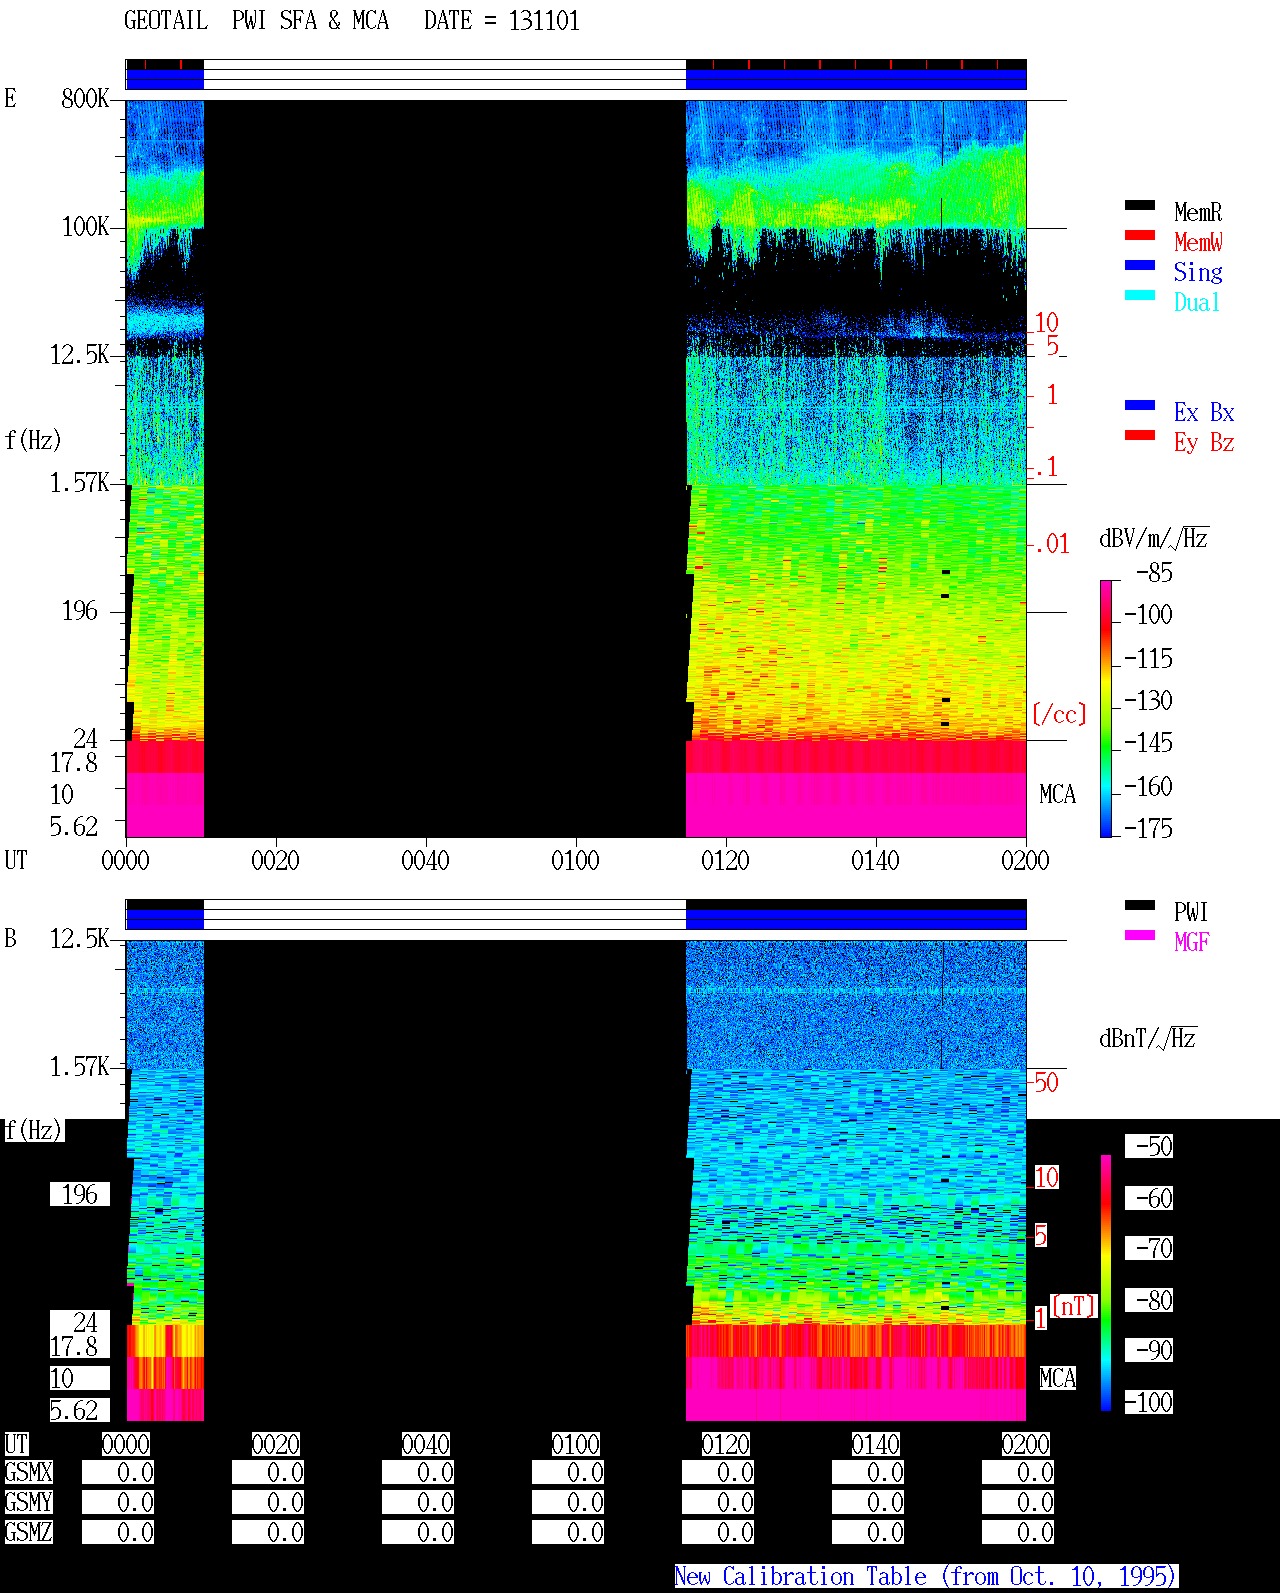Screen dimensions: 1280x1593
Task: Click the '196' label on B panel axis
Action: tap(80, 1194)
